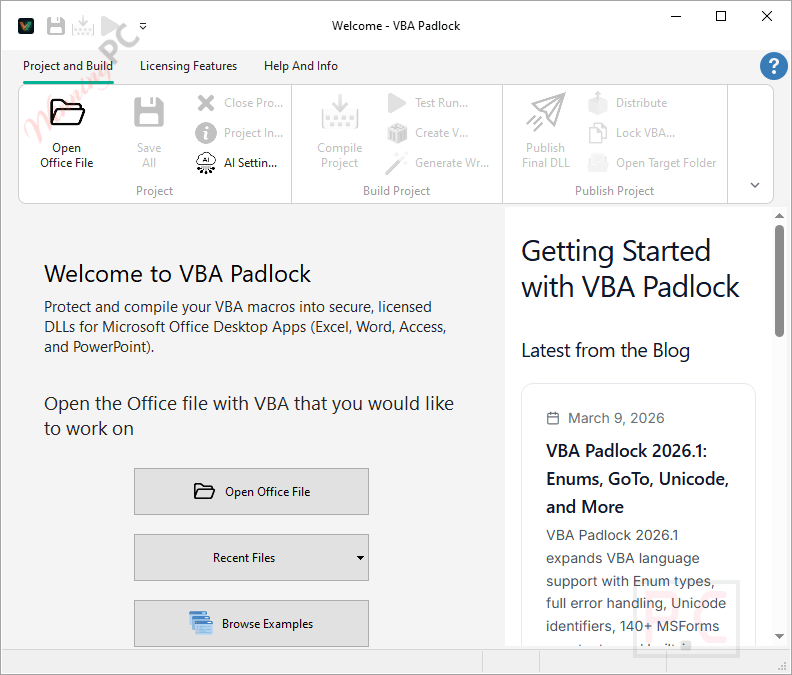Click the calendar icon beside the blog date
Viewport: 792px width, 675px height.
coord(553,418)
